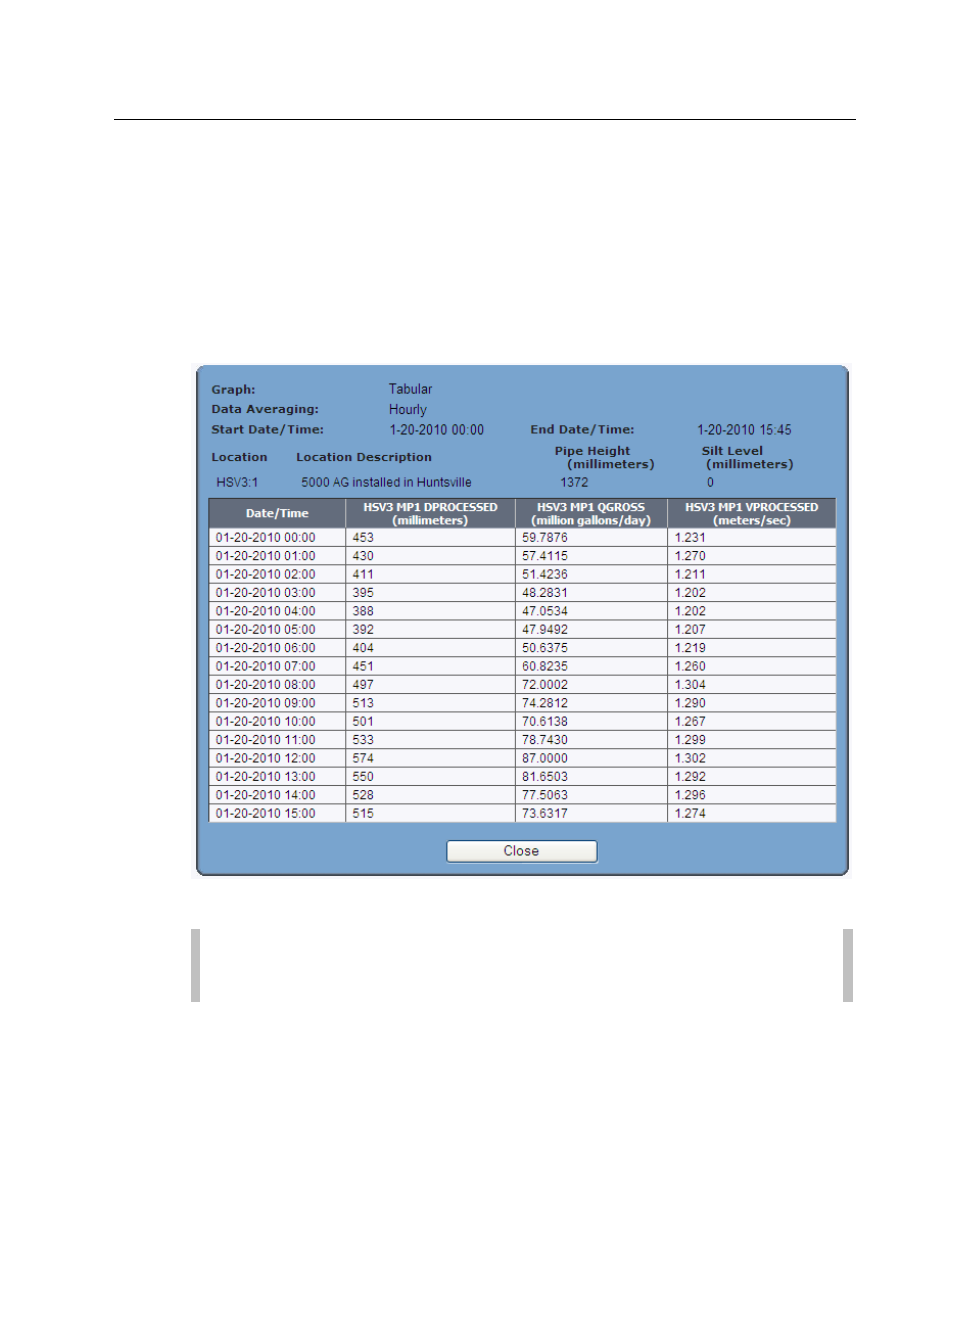This screenshot has width=954, height=1321.
Task: Select depth value 430
Action: coord(363,556)
